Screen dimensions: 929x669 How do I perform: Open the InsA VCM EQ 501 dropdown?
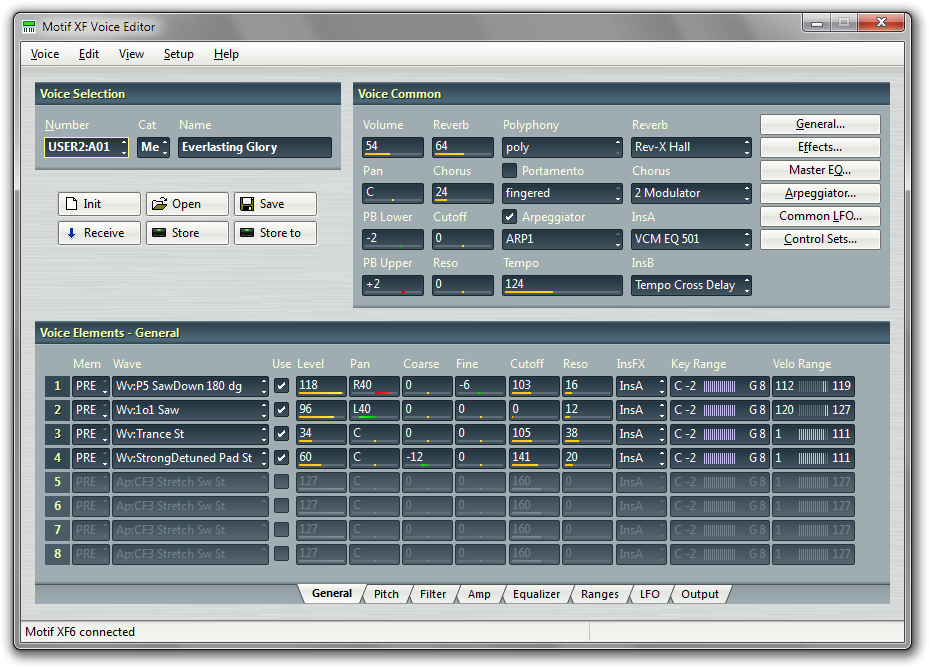click(691, 239)
